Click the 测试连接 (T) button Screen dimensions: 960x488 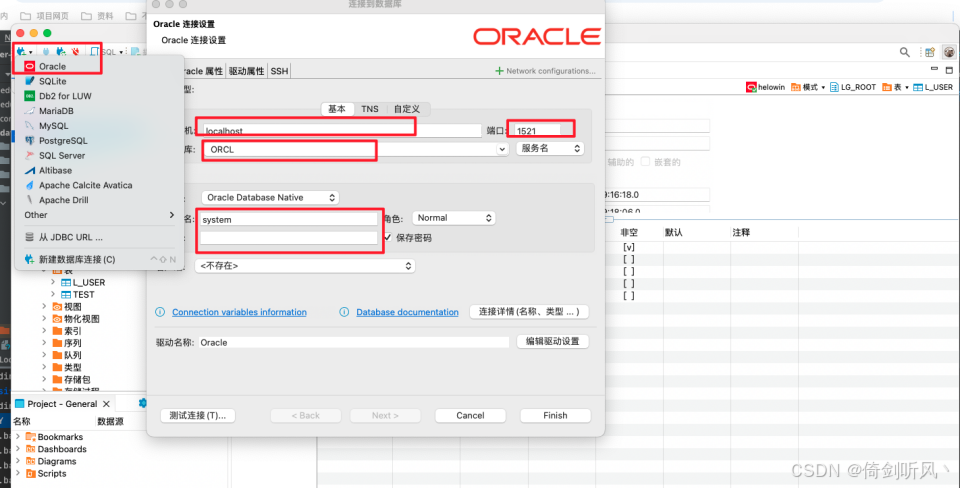coord(198,415)
